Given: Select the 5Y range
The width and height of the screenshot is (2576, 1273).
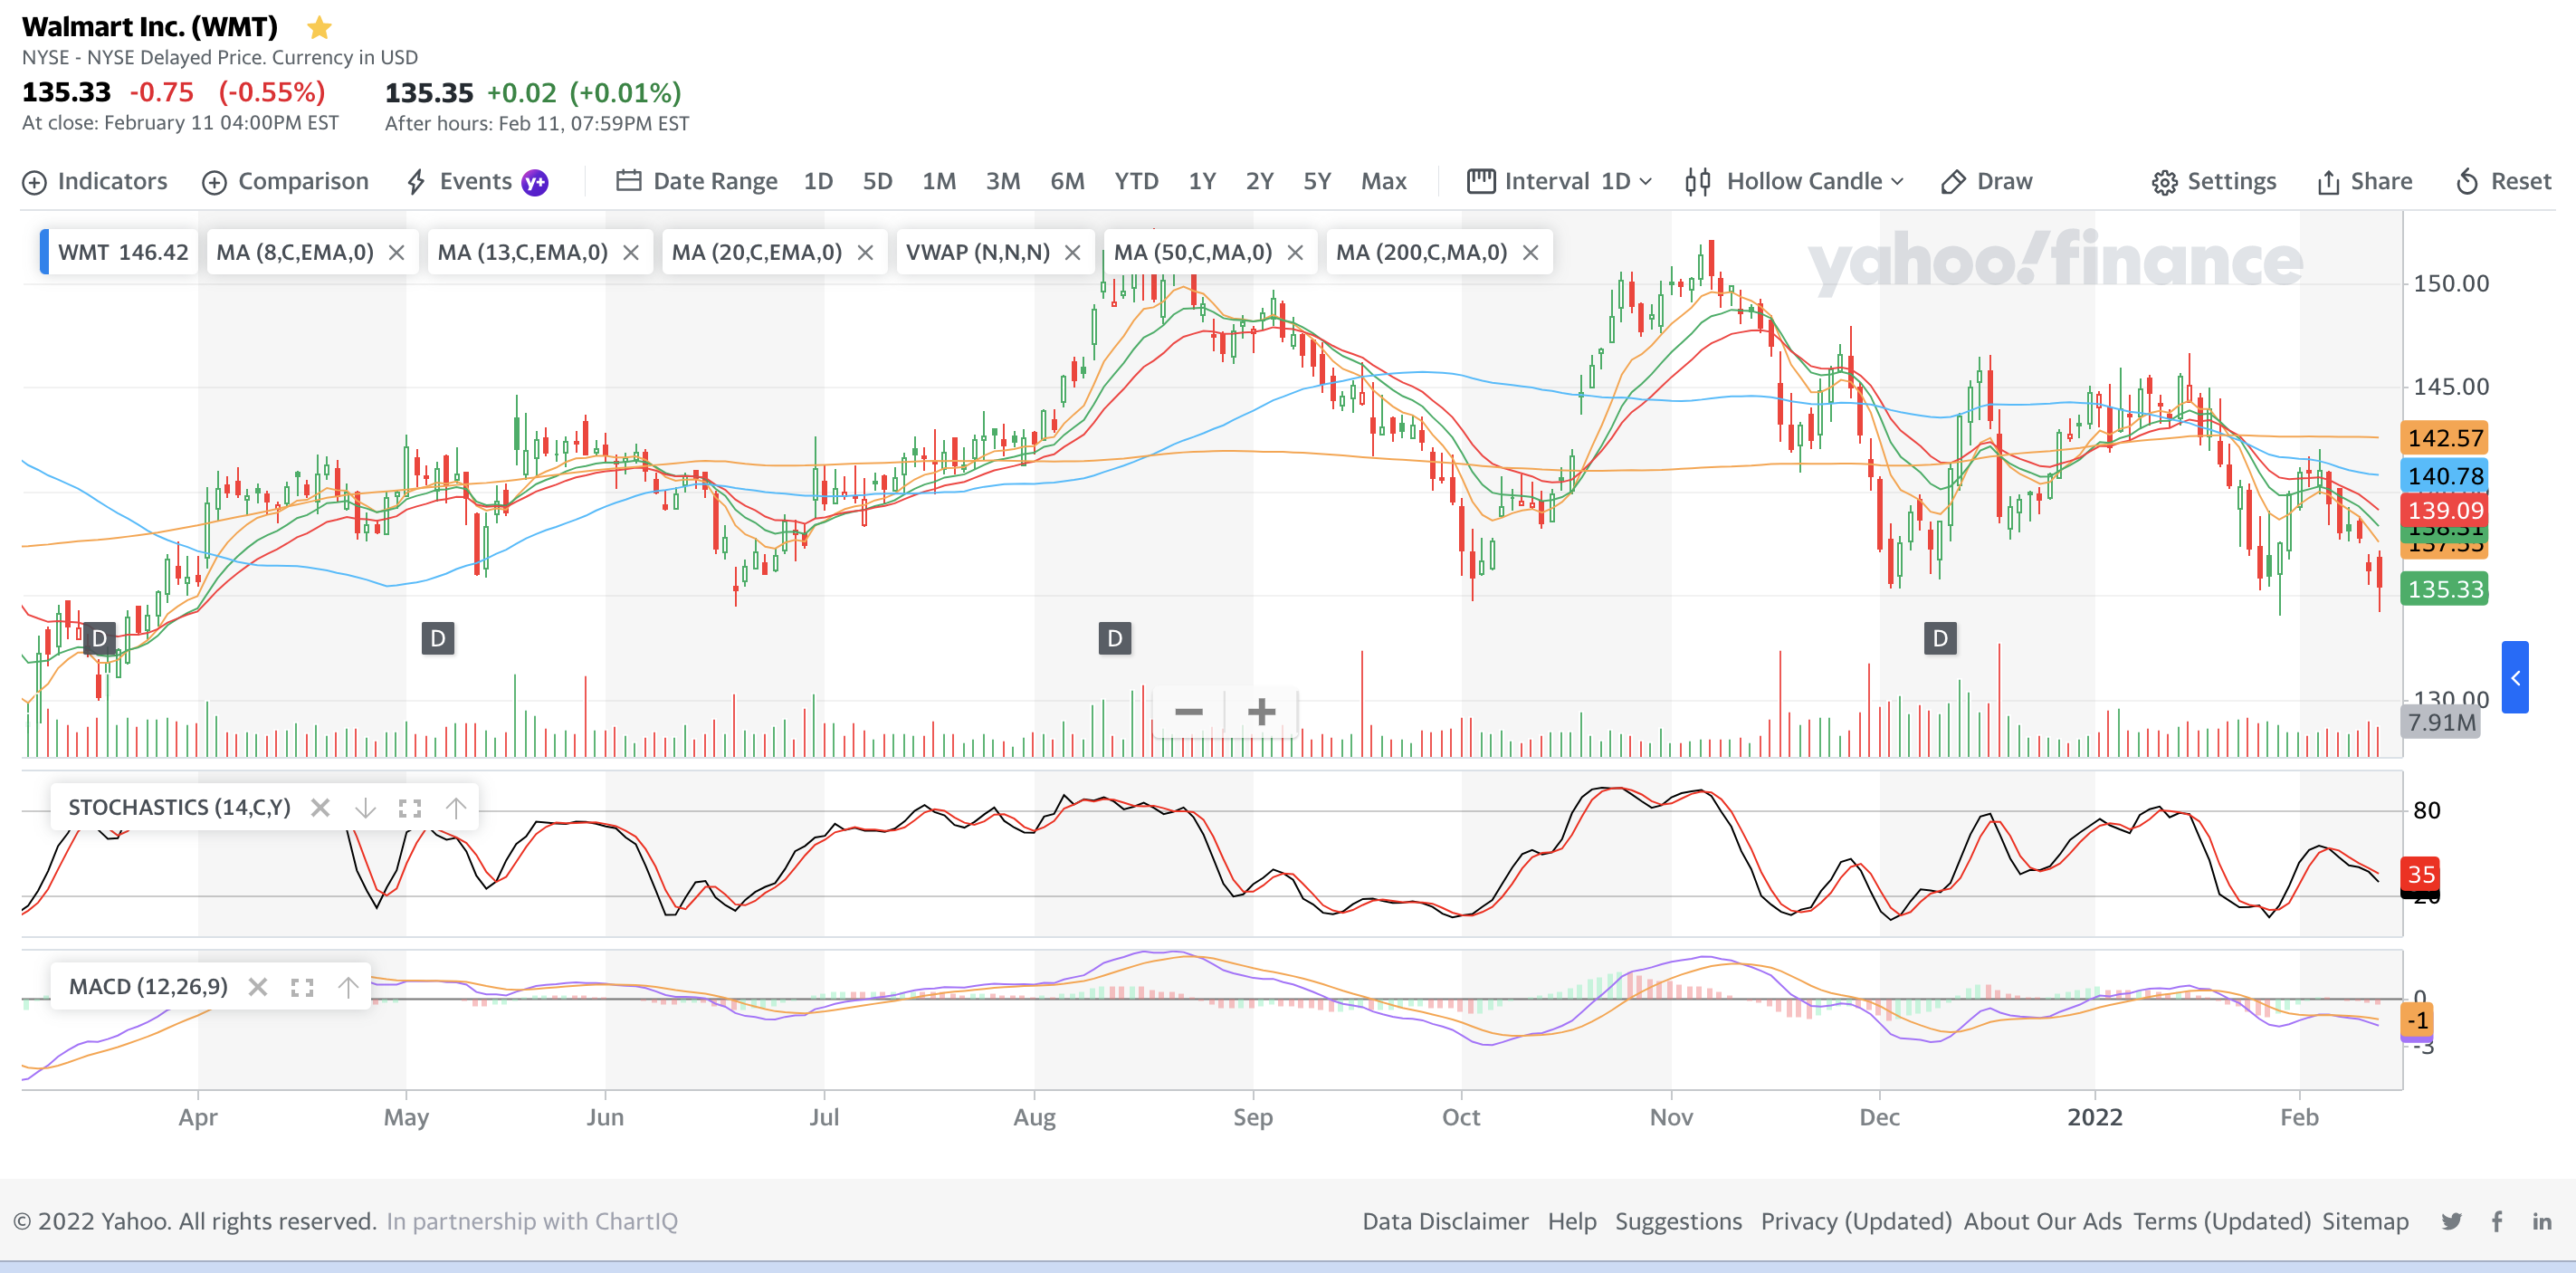Looking at the screenshot, I should pyautogui.click(x=1316, y=181).
